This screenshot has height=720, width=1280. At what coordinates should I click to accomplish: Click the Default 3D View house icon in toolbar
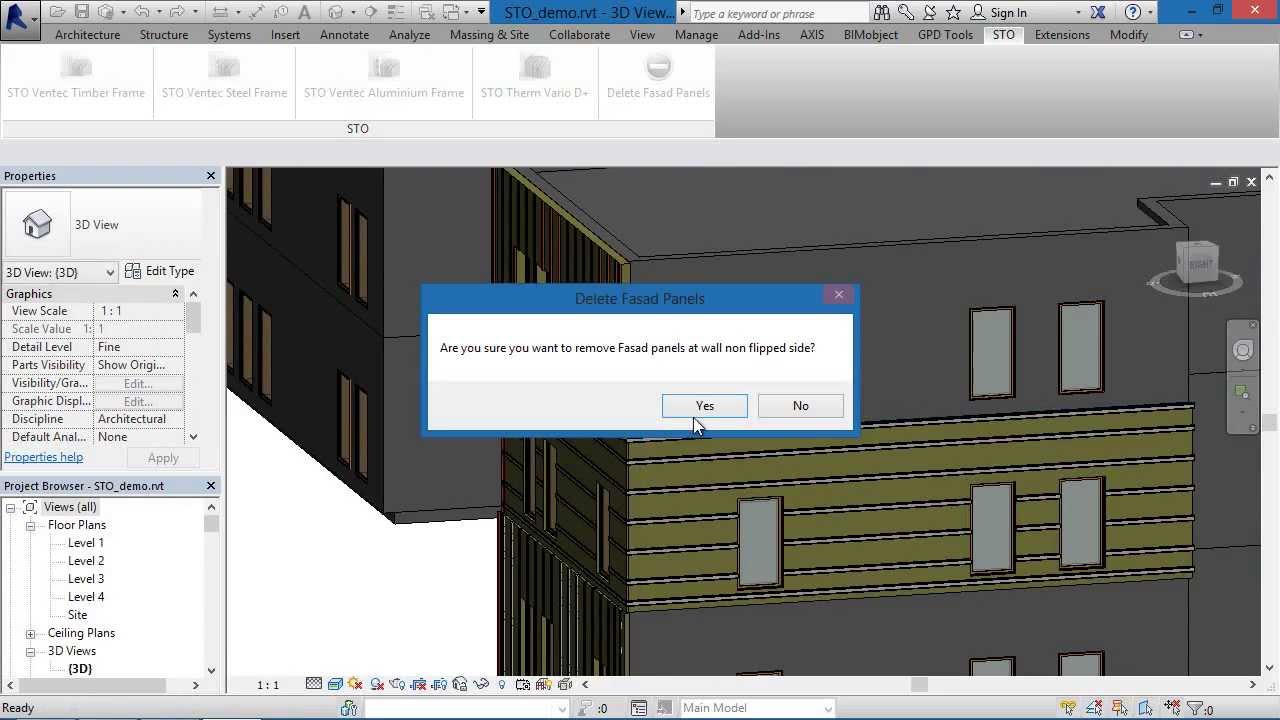[x=335, y=13]
